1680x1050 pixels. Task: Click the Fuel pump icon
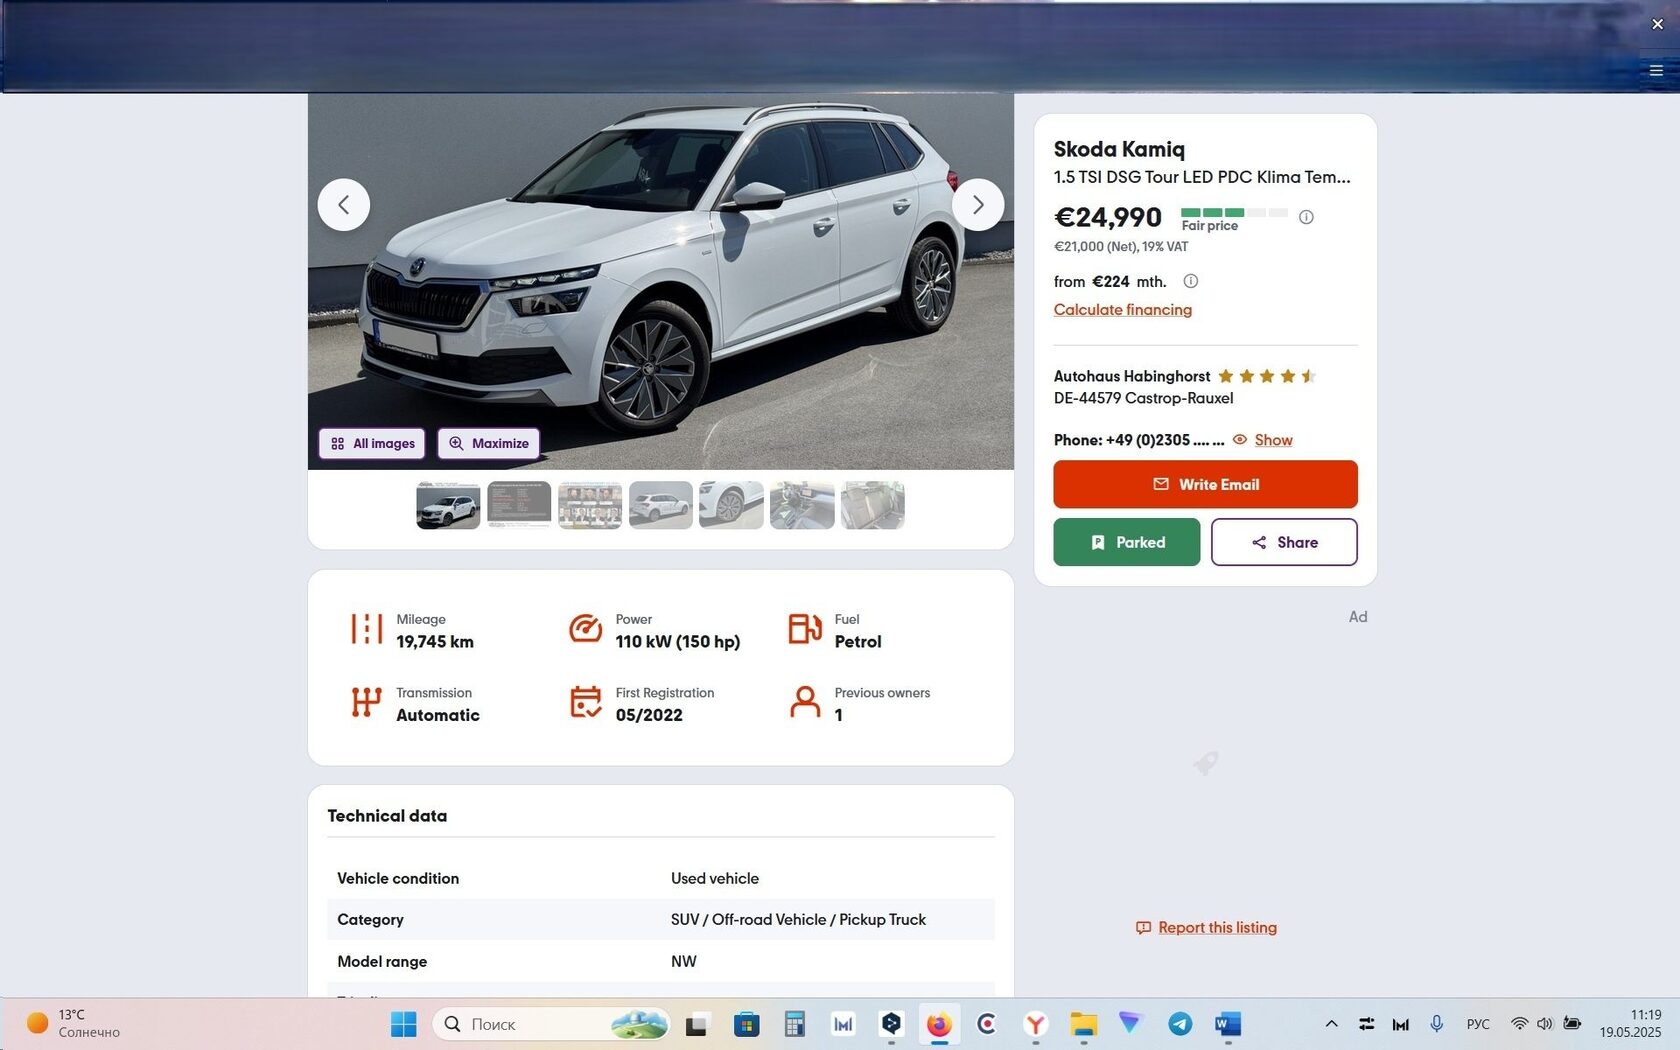(x=804, y=629)
